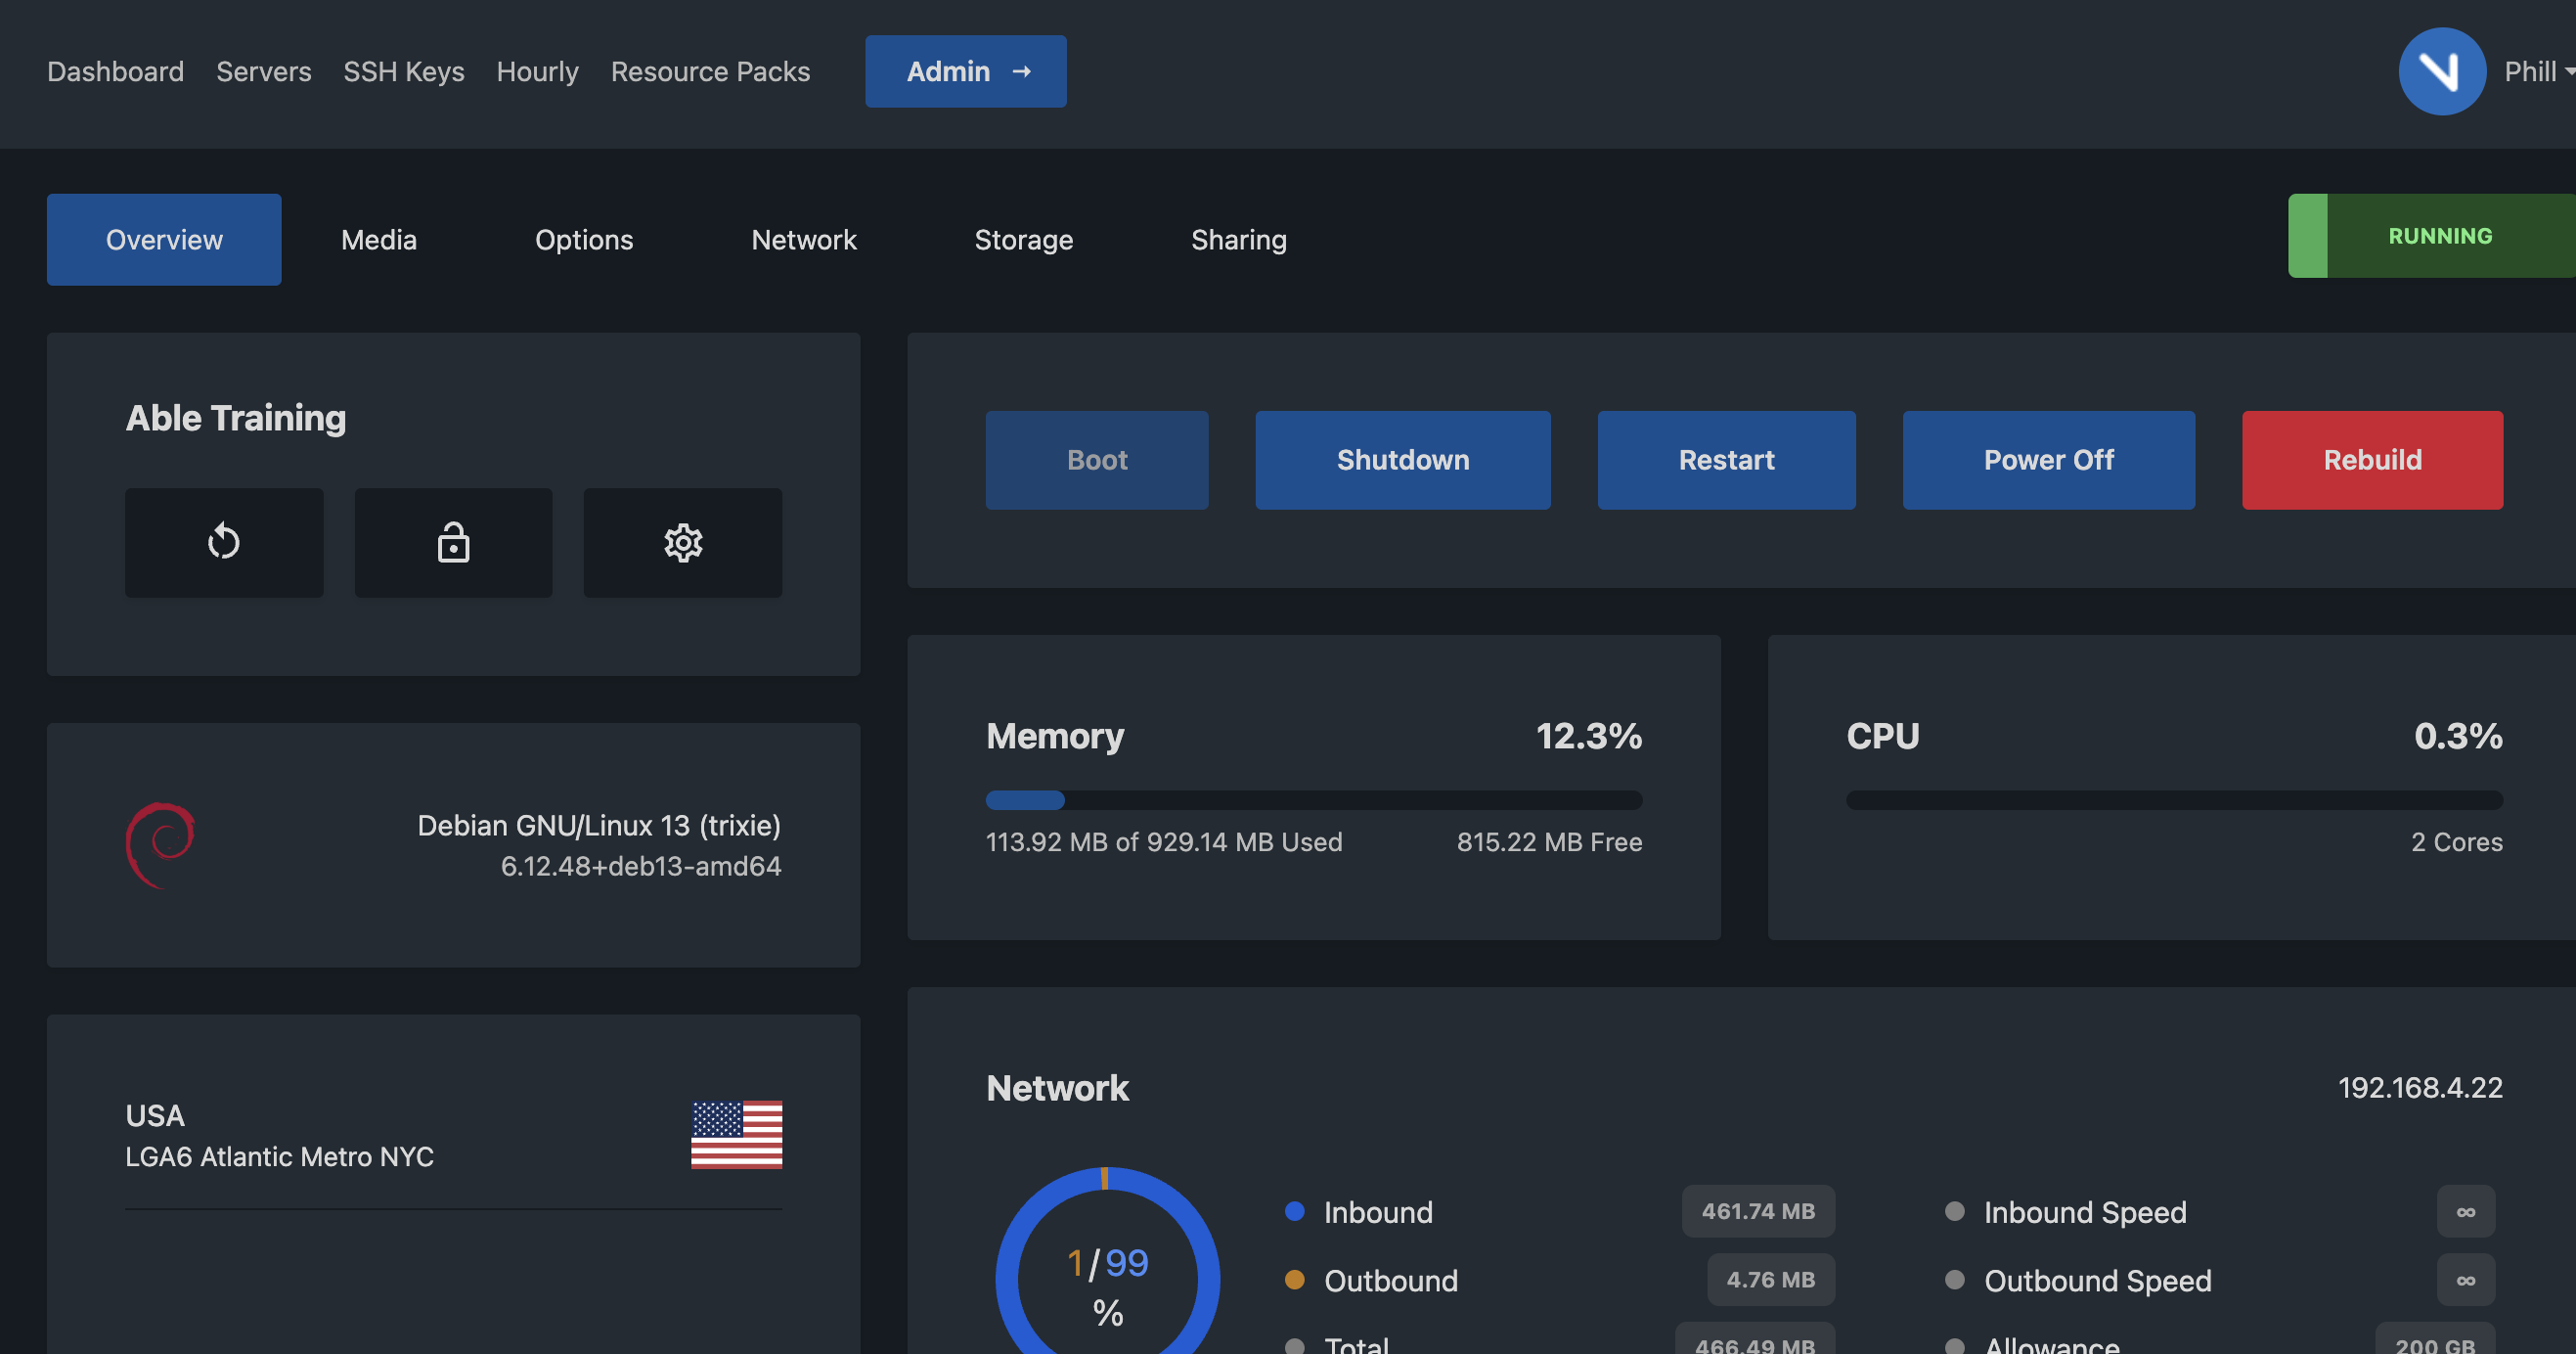Toggle the Inbound legend dot on Network chart
The width and height of the screenshot is (2576, 1354).
point(1295,1211)
